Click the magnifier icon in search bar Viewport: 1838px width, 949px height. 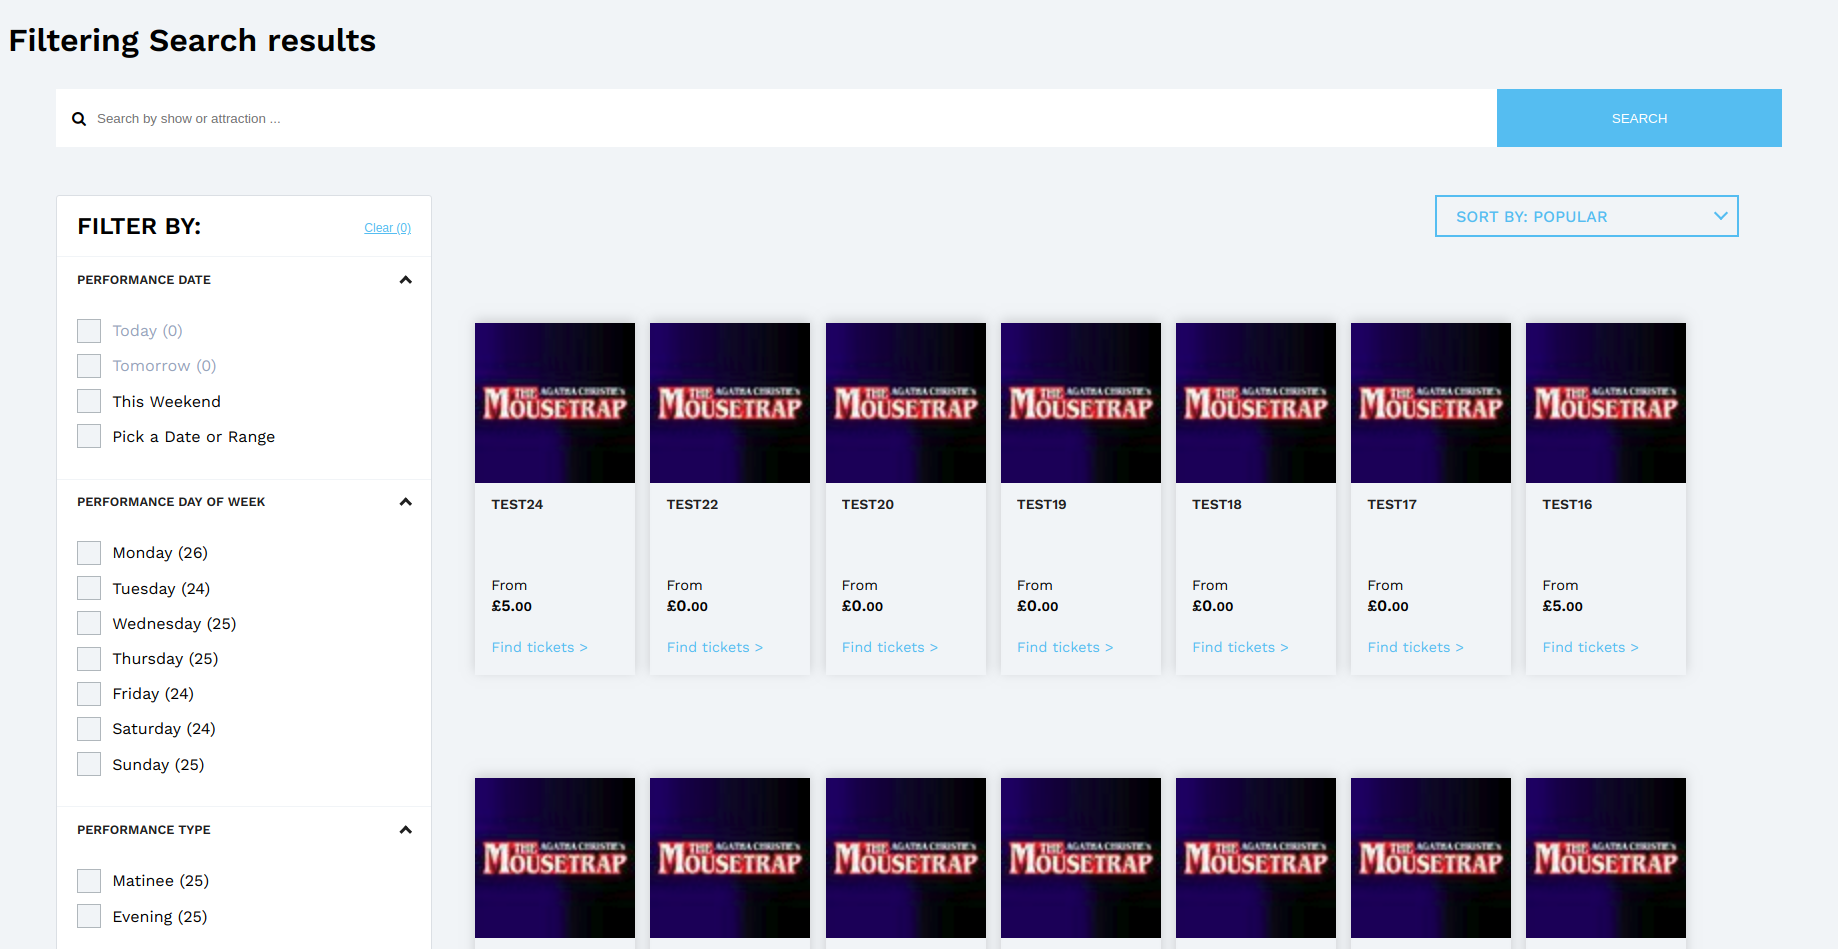pyautogui.click(x=79, y=119)
